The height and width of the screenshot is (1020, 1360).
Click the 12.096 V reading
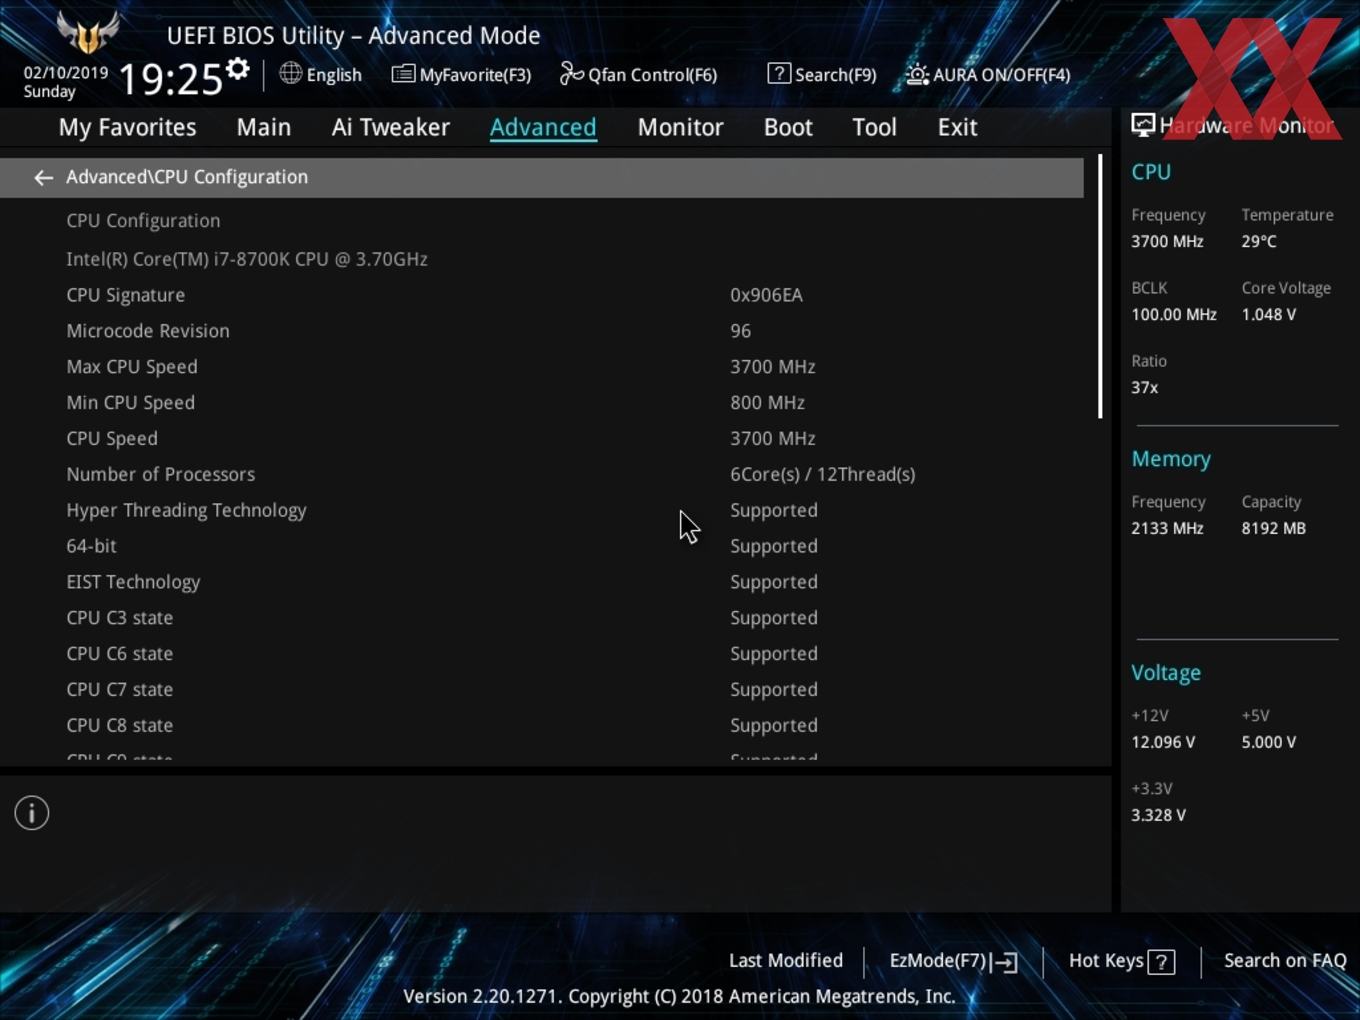(x=1163, y=743)
